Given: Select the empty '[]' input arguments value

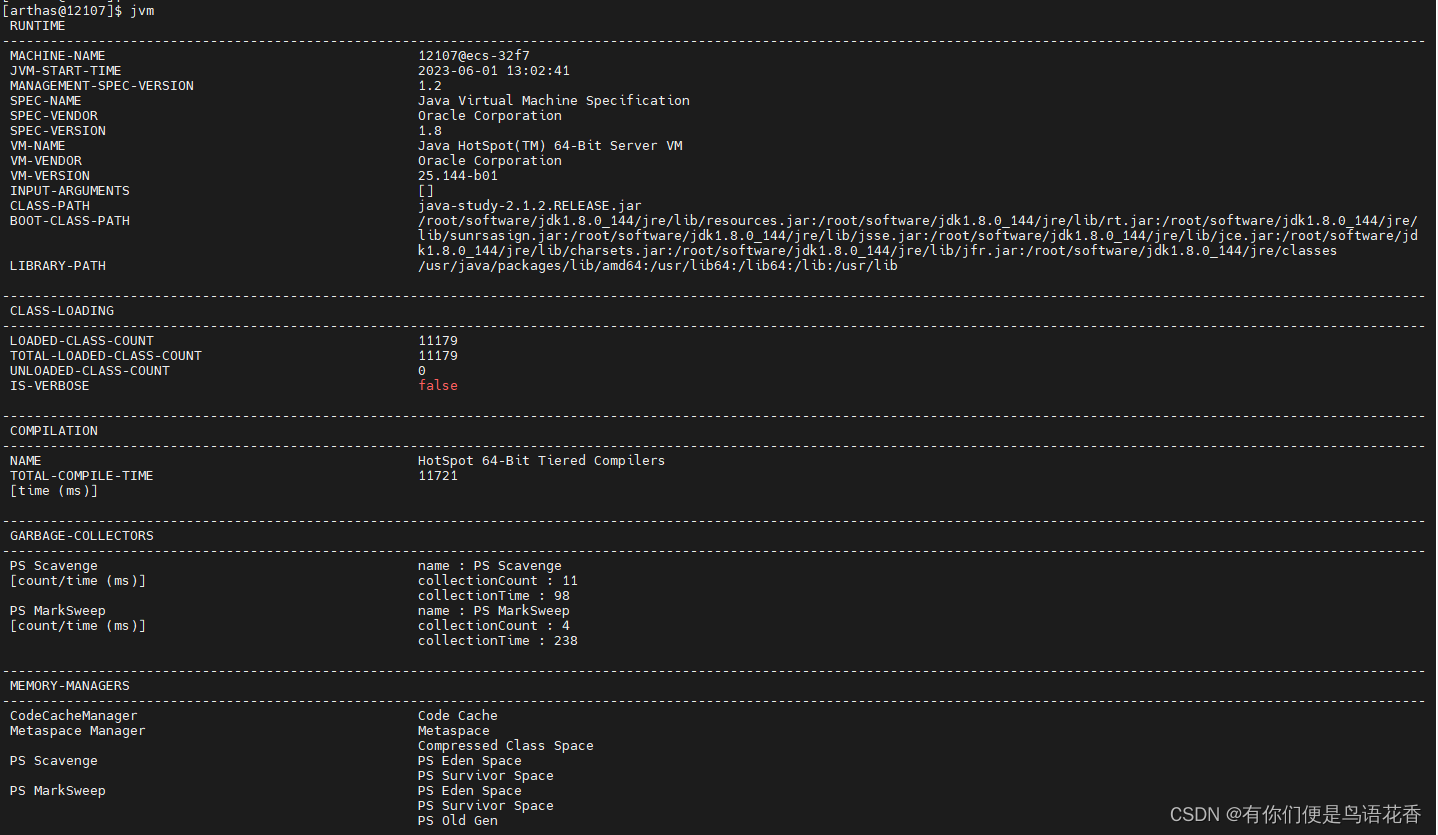Looking at the screenshot, I should 426,191.
